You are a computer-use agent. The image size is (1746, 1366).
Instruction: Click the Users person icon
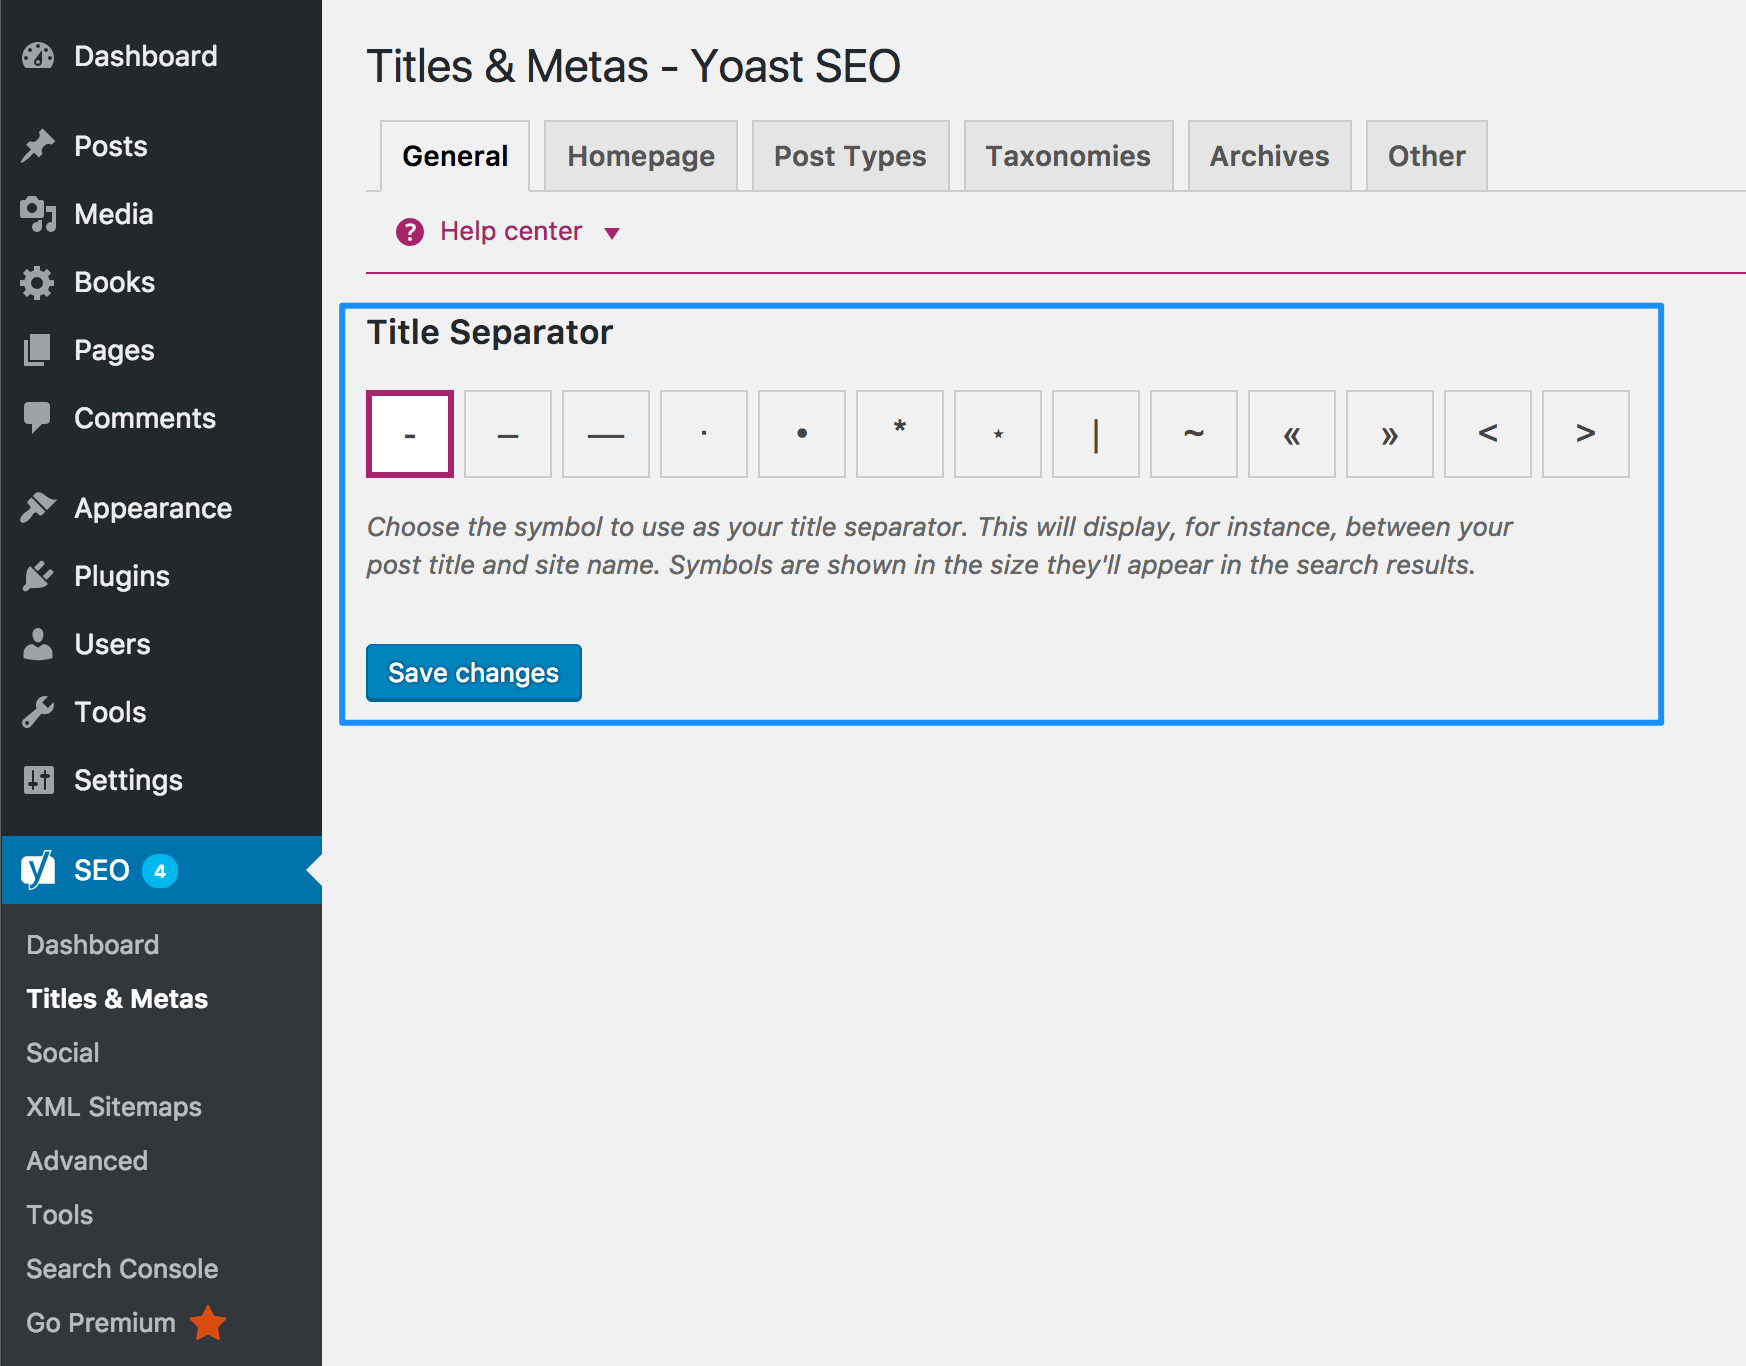(38, 644)
